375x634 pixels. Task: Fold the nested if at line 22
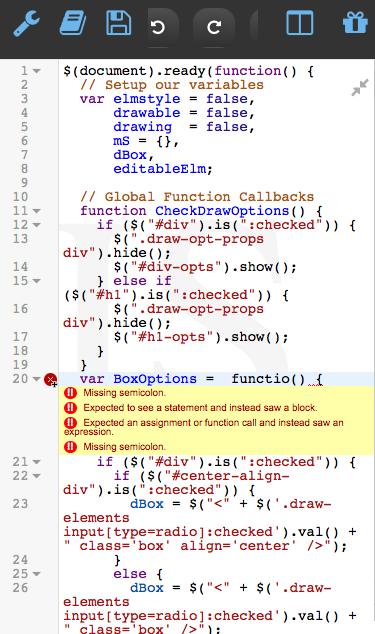click(36, 476)
